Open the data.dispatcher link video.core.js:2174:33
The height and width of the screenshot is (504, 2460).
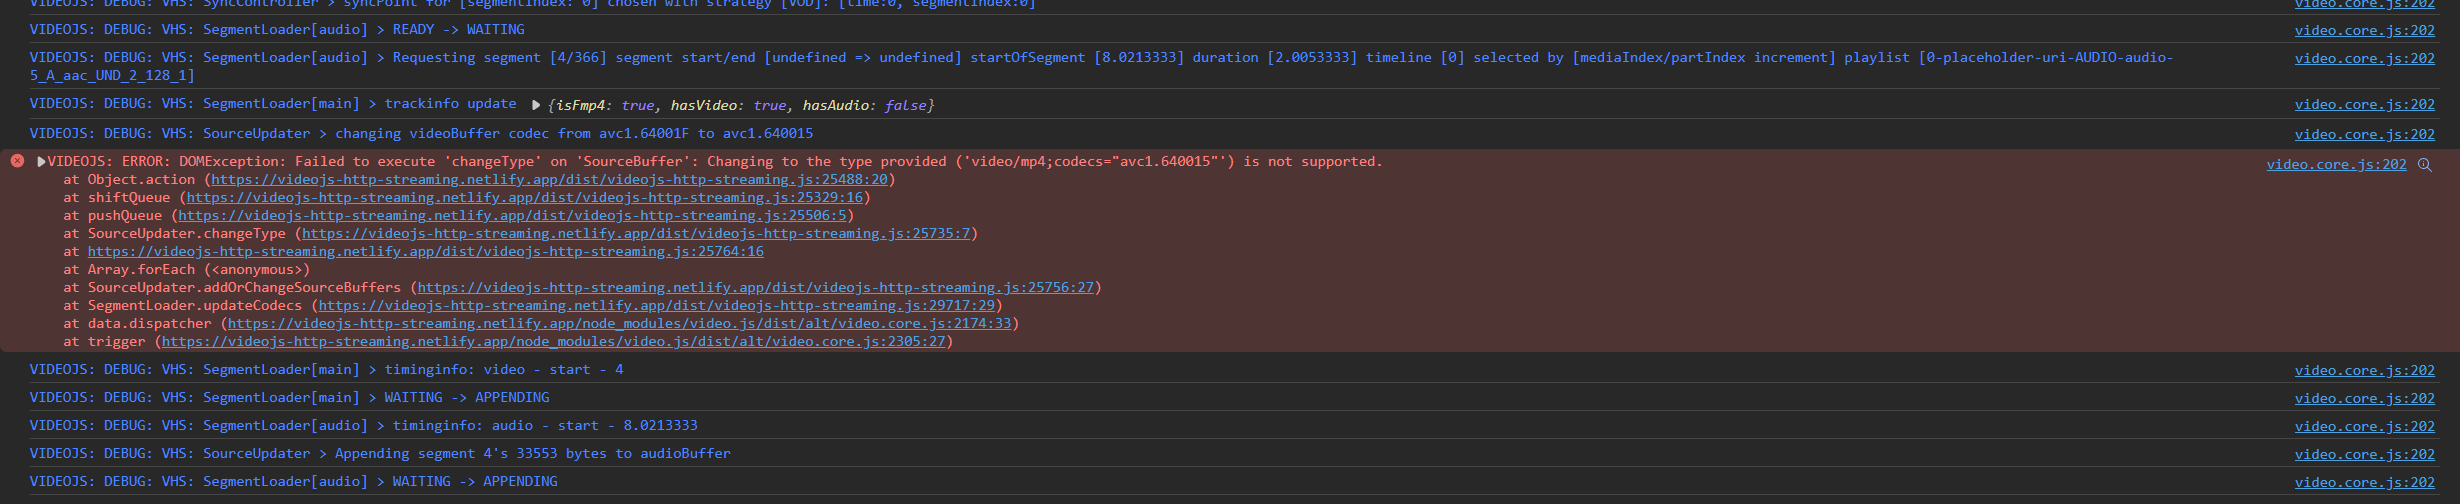tap(619, 324)
